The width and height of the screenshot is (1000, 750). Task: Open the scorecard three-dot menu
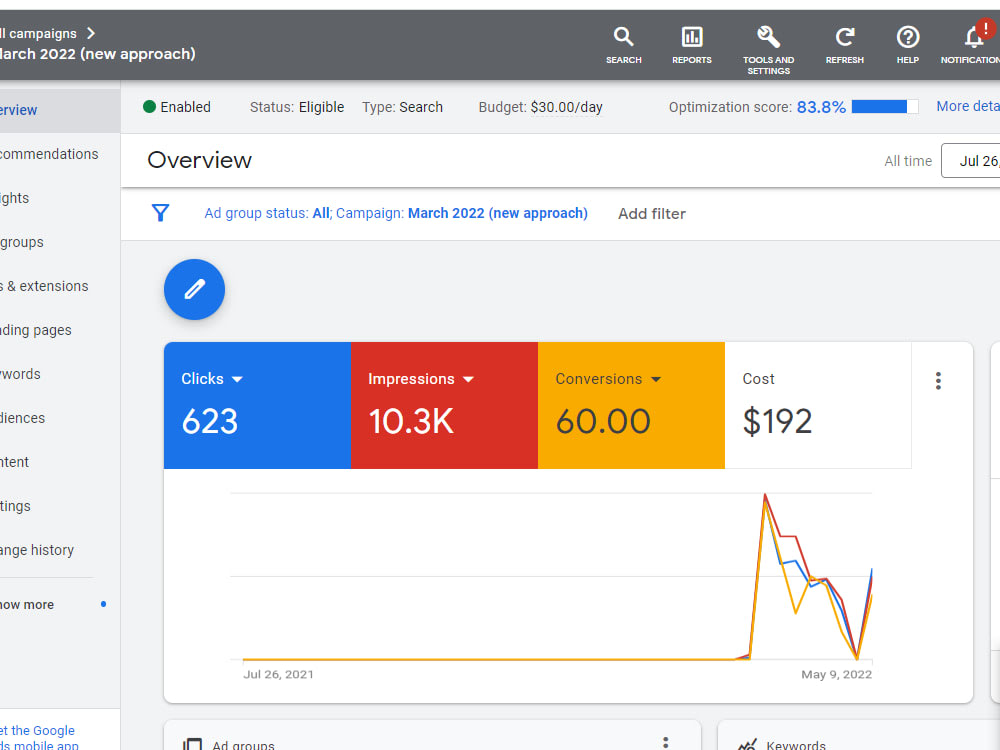point(938,381)
